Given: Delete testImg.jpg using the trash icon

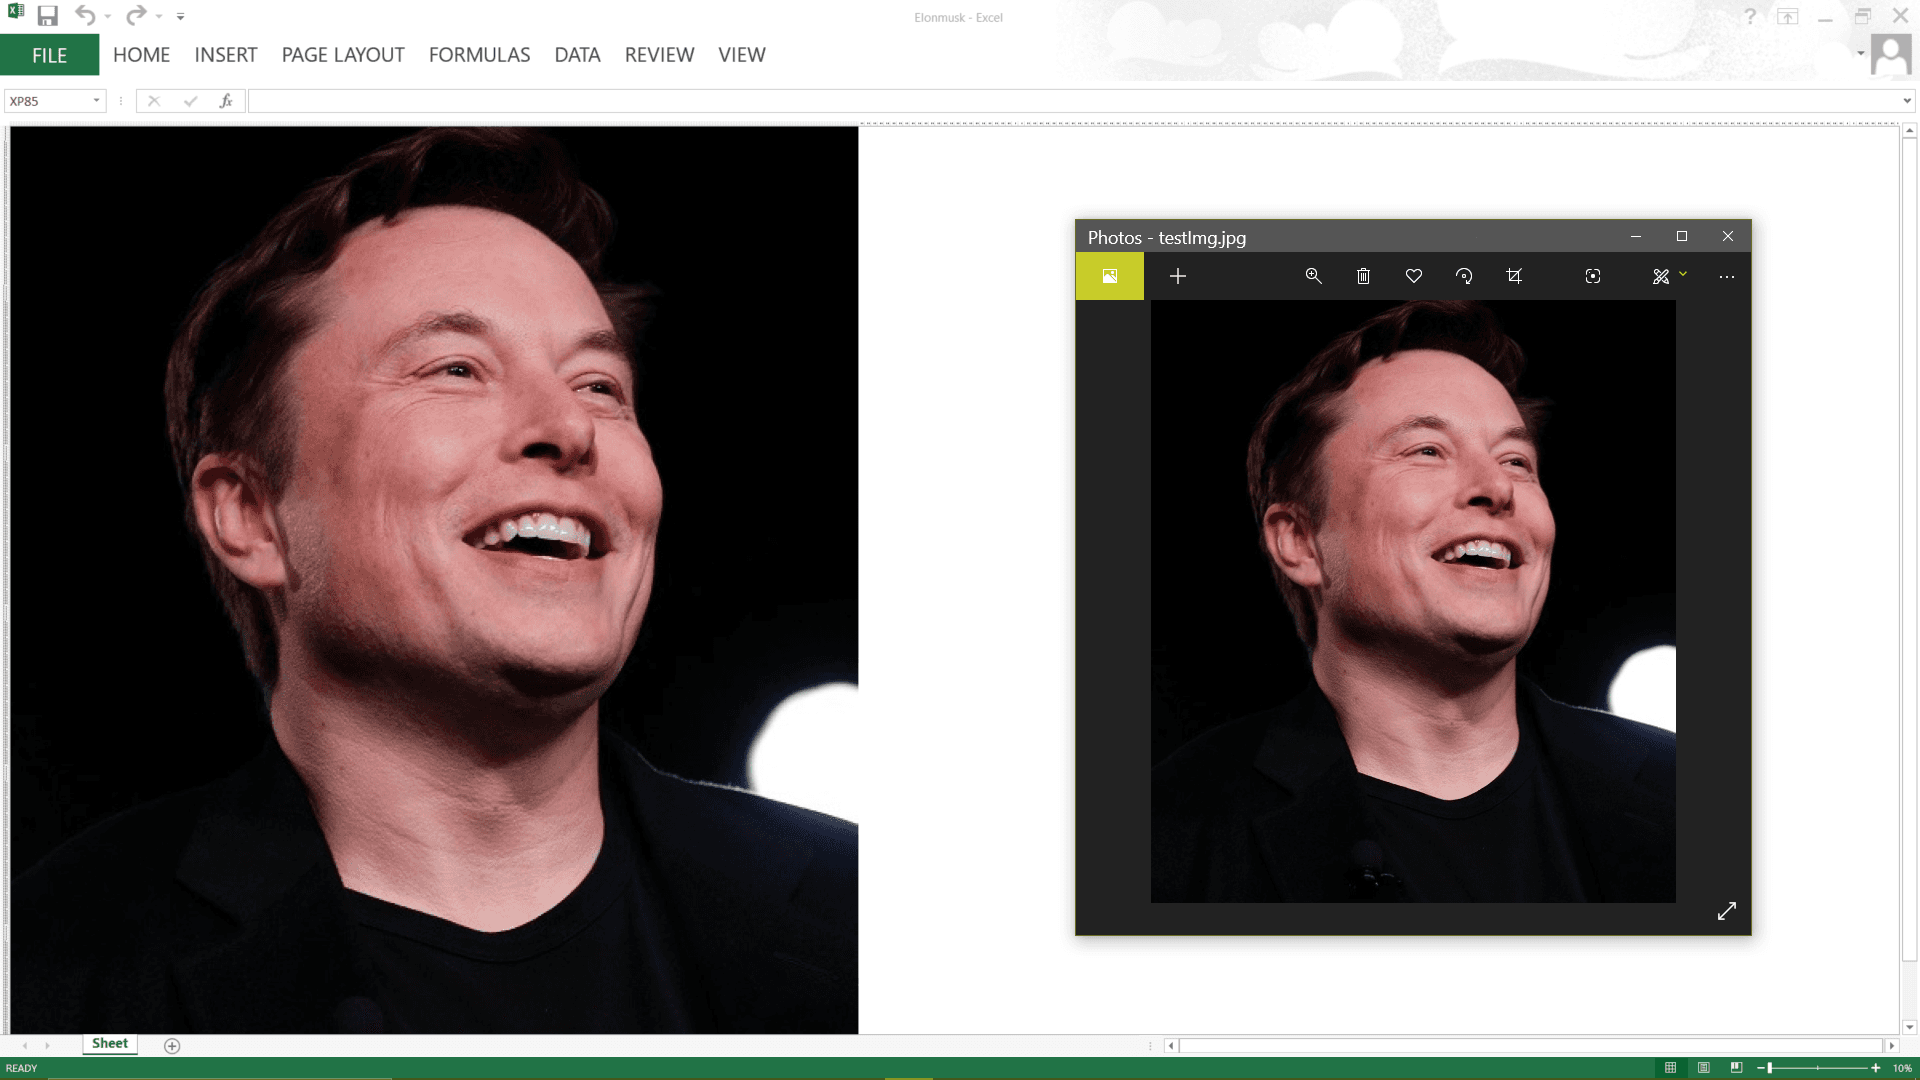Looking at the screenshot, I should [1363, 277].
